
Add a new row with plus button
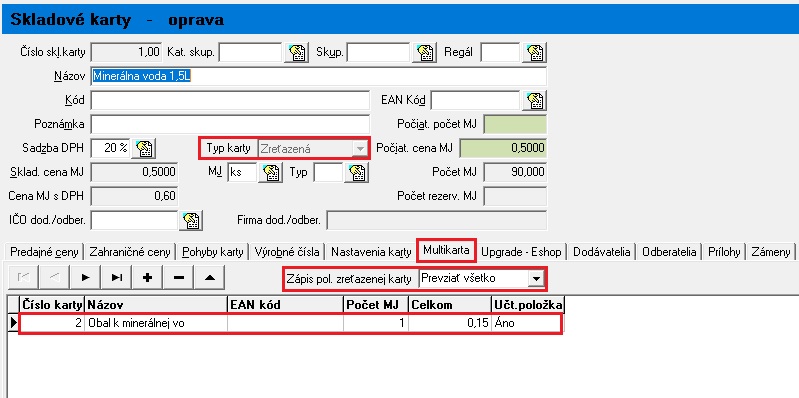point(148,277)
